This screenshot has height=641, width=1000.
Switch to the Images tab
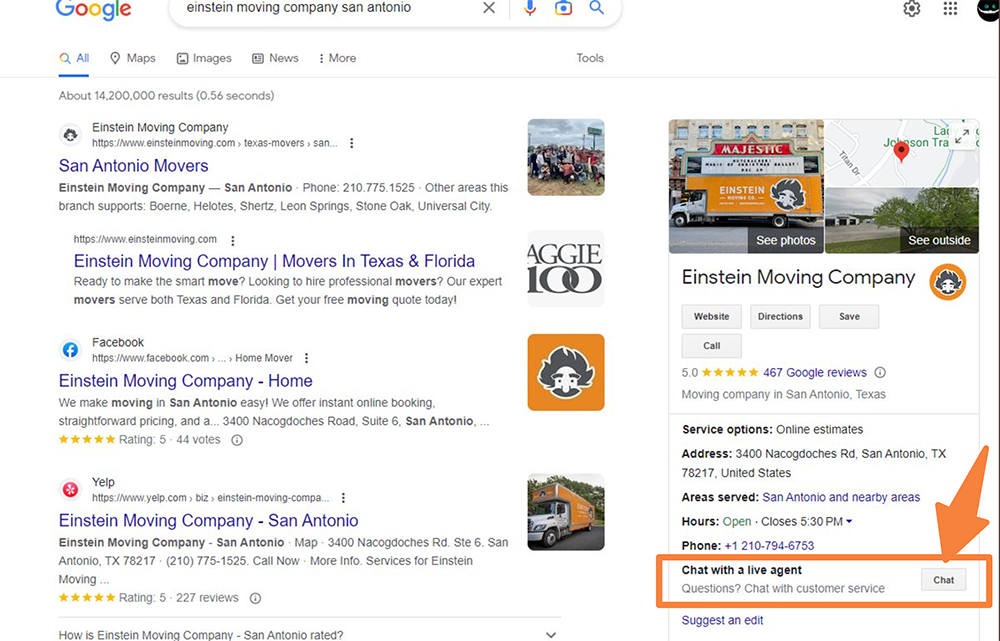point(204,58)
